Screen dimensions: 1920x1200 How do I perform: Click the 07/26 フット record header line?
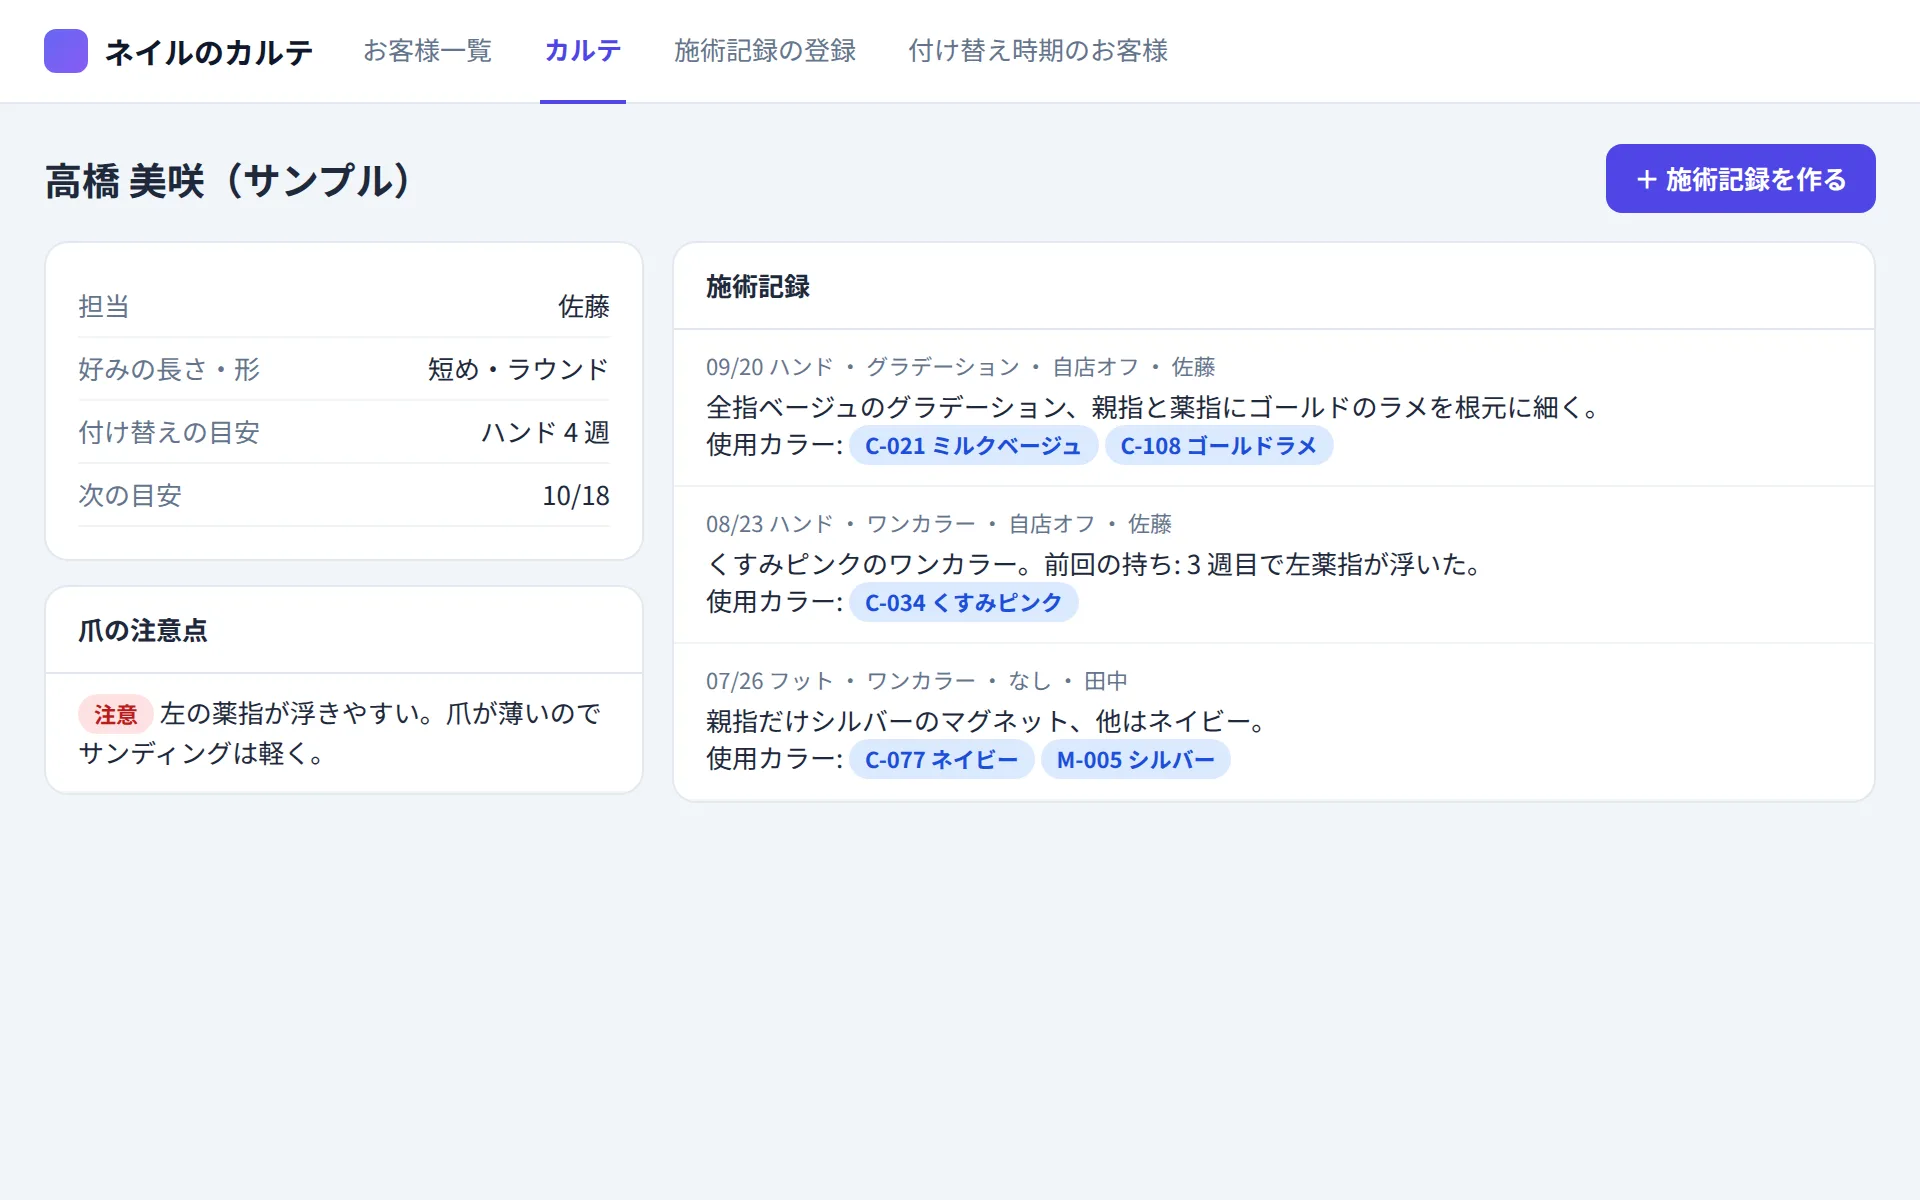(x=916, y=681)
